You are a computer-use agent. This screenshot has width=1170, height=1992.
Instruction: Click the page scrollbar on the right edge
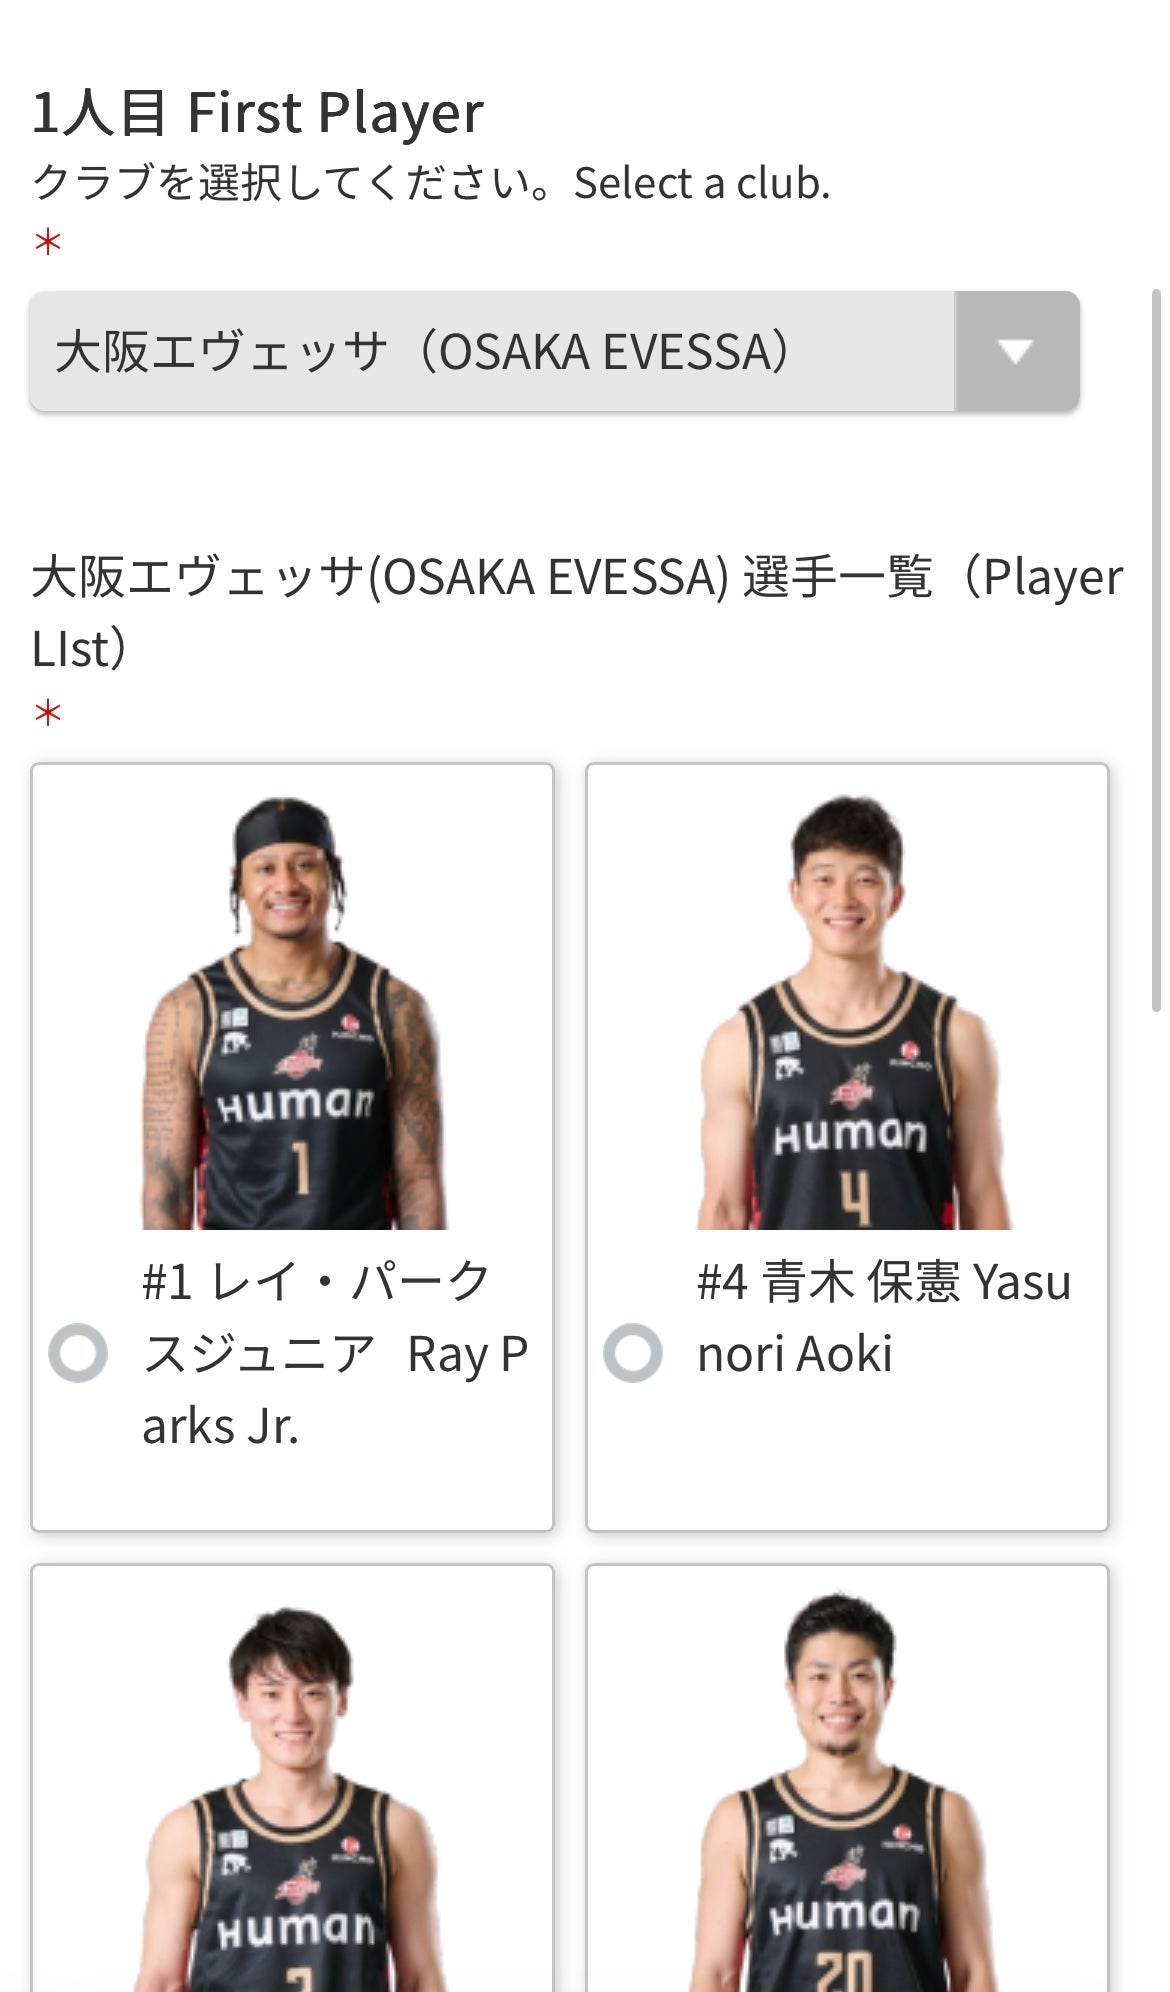pos(1156,650)
